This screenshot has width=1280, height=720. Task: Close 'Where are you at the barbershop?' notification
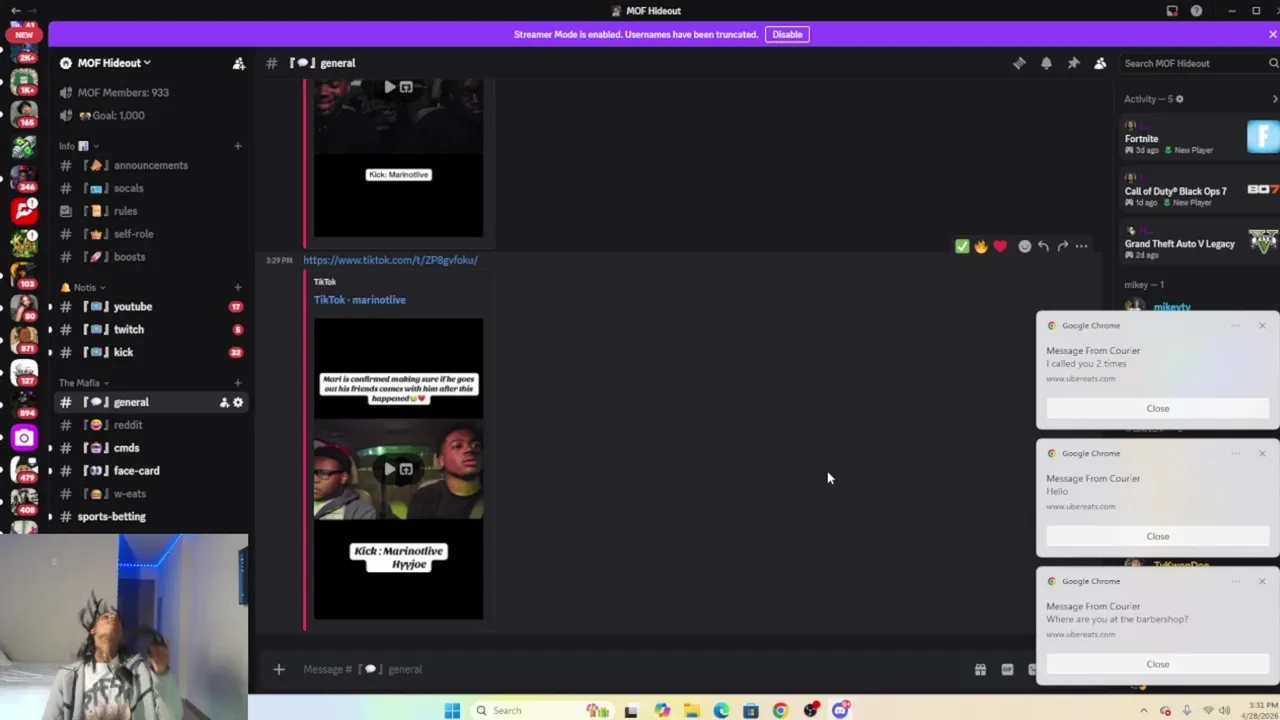[1157, 664]
